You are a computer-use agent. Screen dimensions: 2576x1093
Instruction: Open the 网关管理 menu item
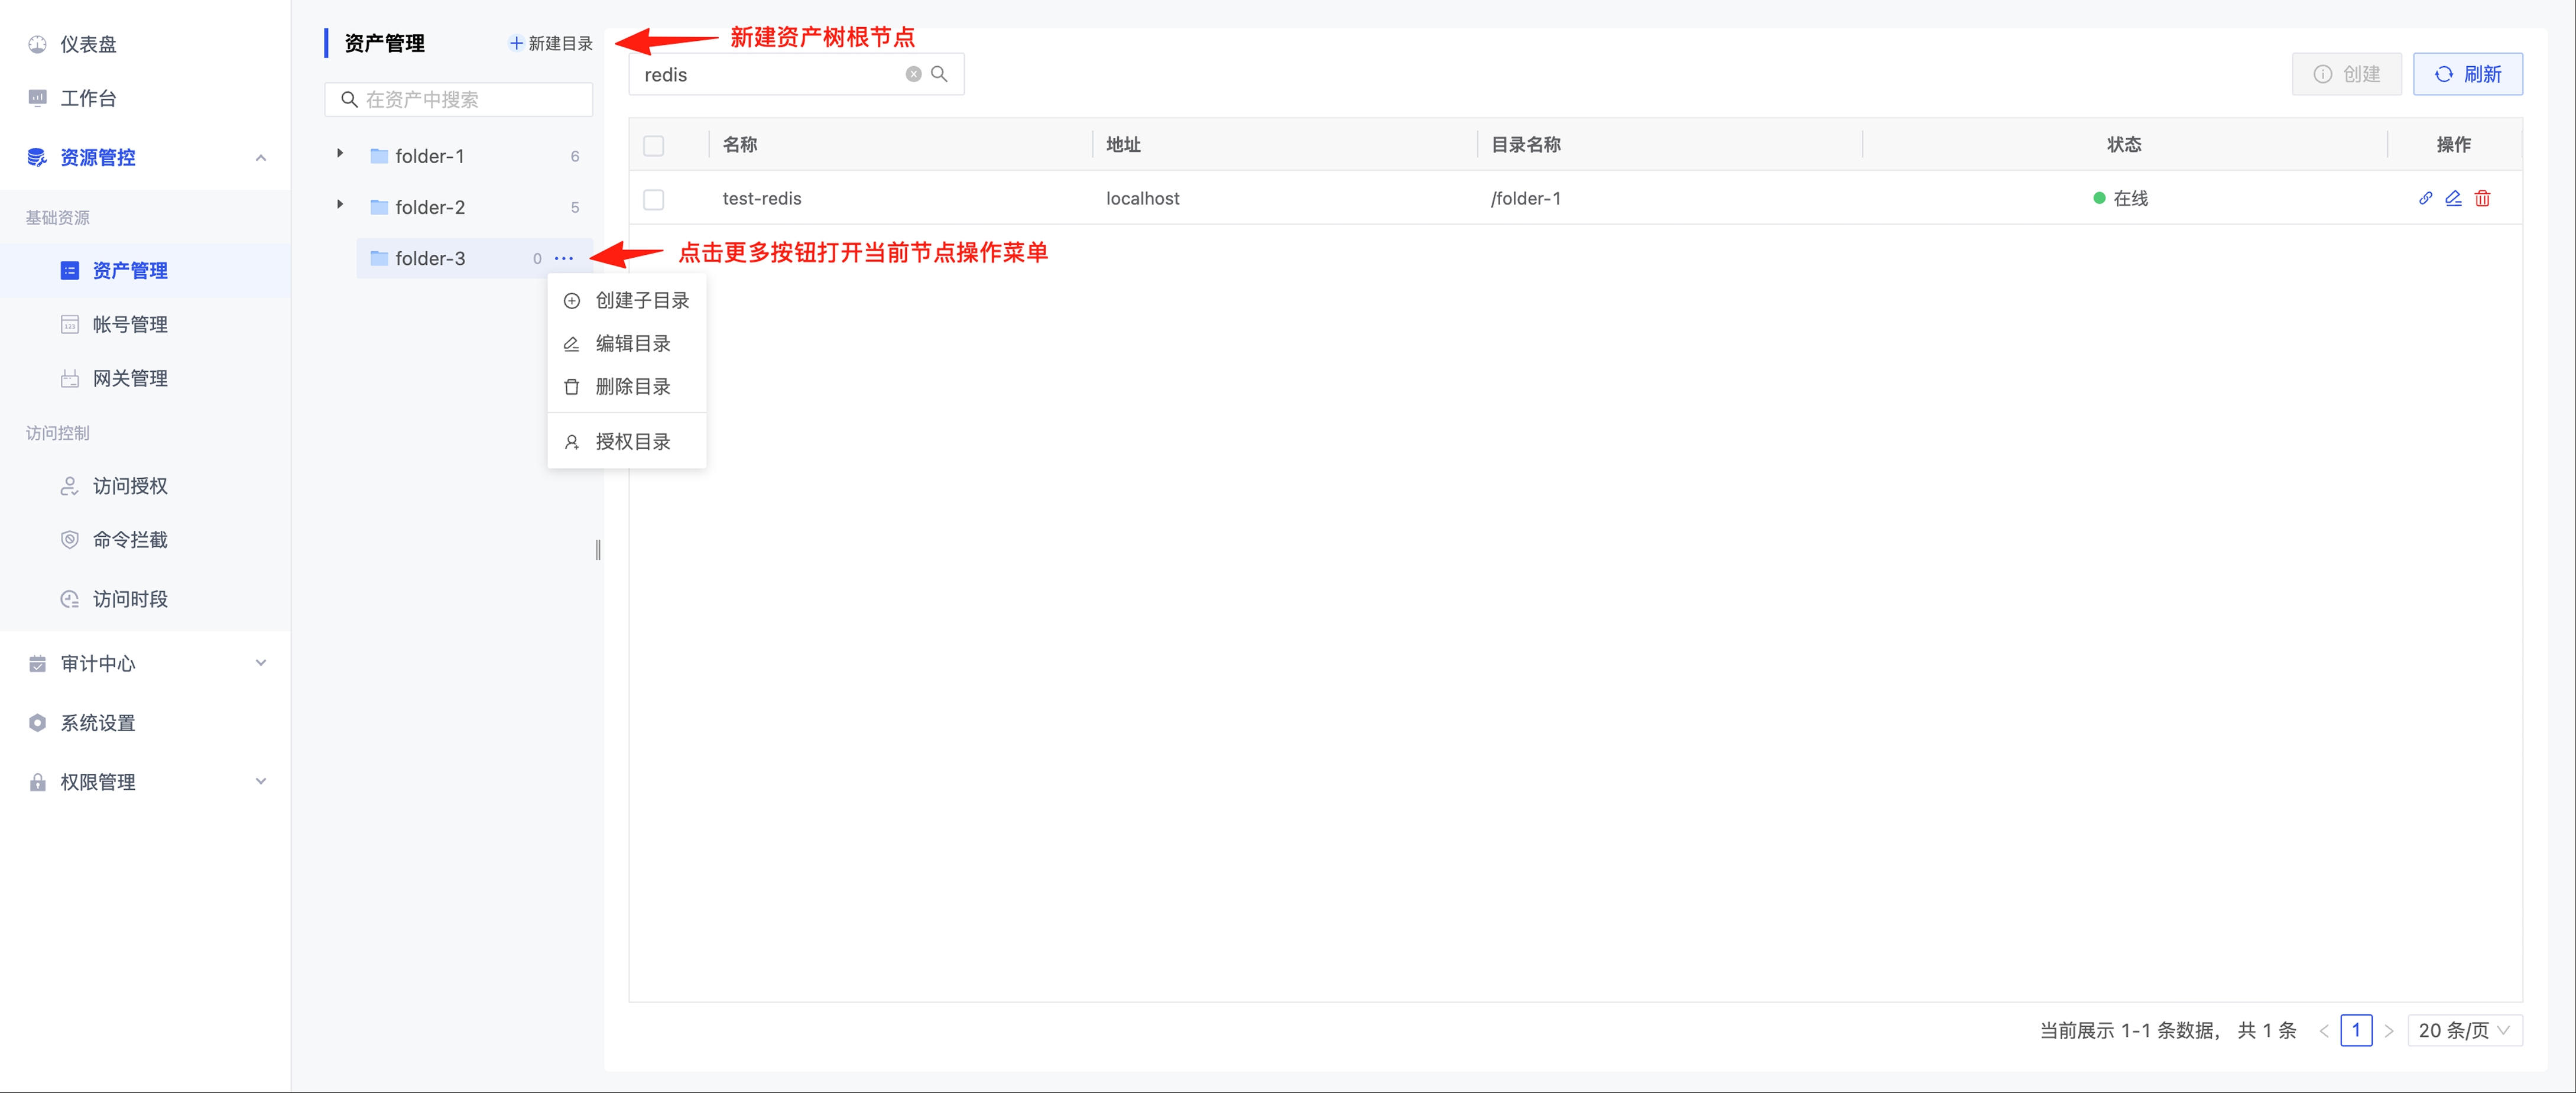(145, 379)
